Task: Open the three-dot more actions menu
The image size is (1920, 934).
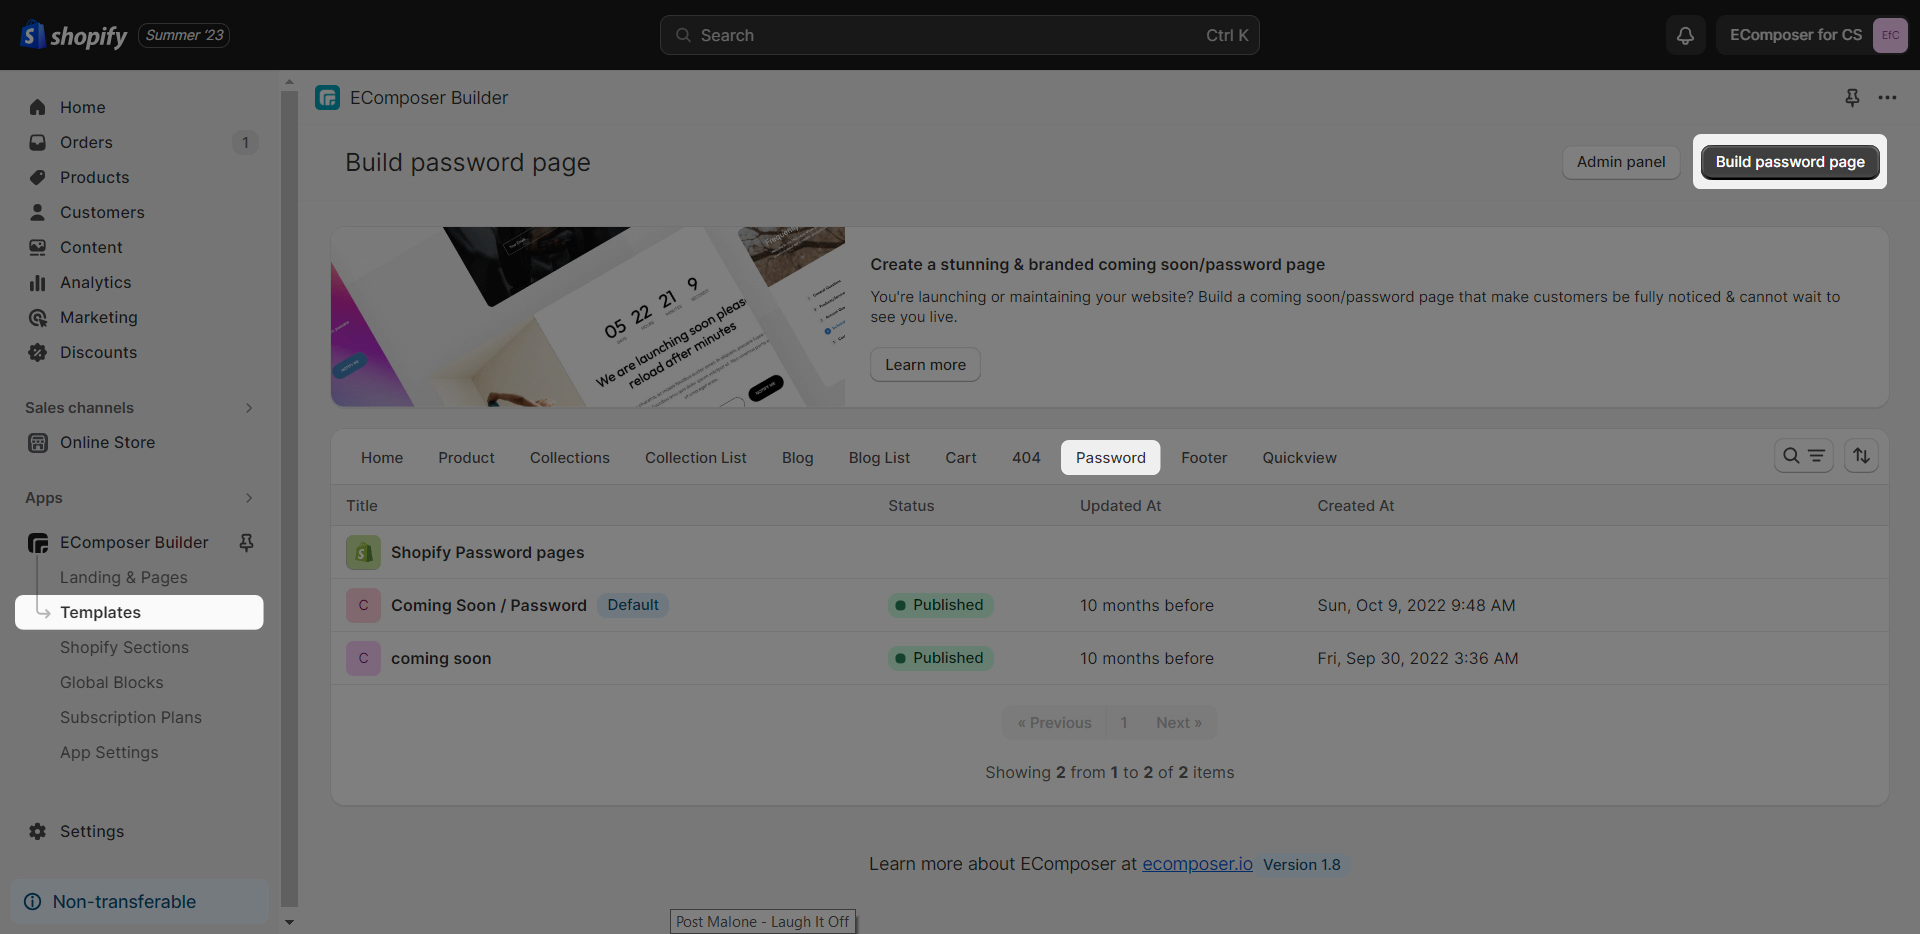Action: [x=1887, y=98]
